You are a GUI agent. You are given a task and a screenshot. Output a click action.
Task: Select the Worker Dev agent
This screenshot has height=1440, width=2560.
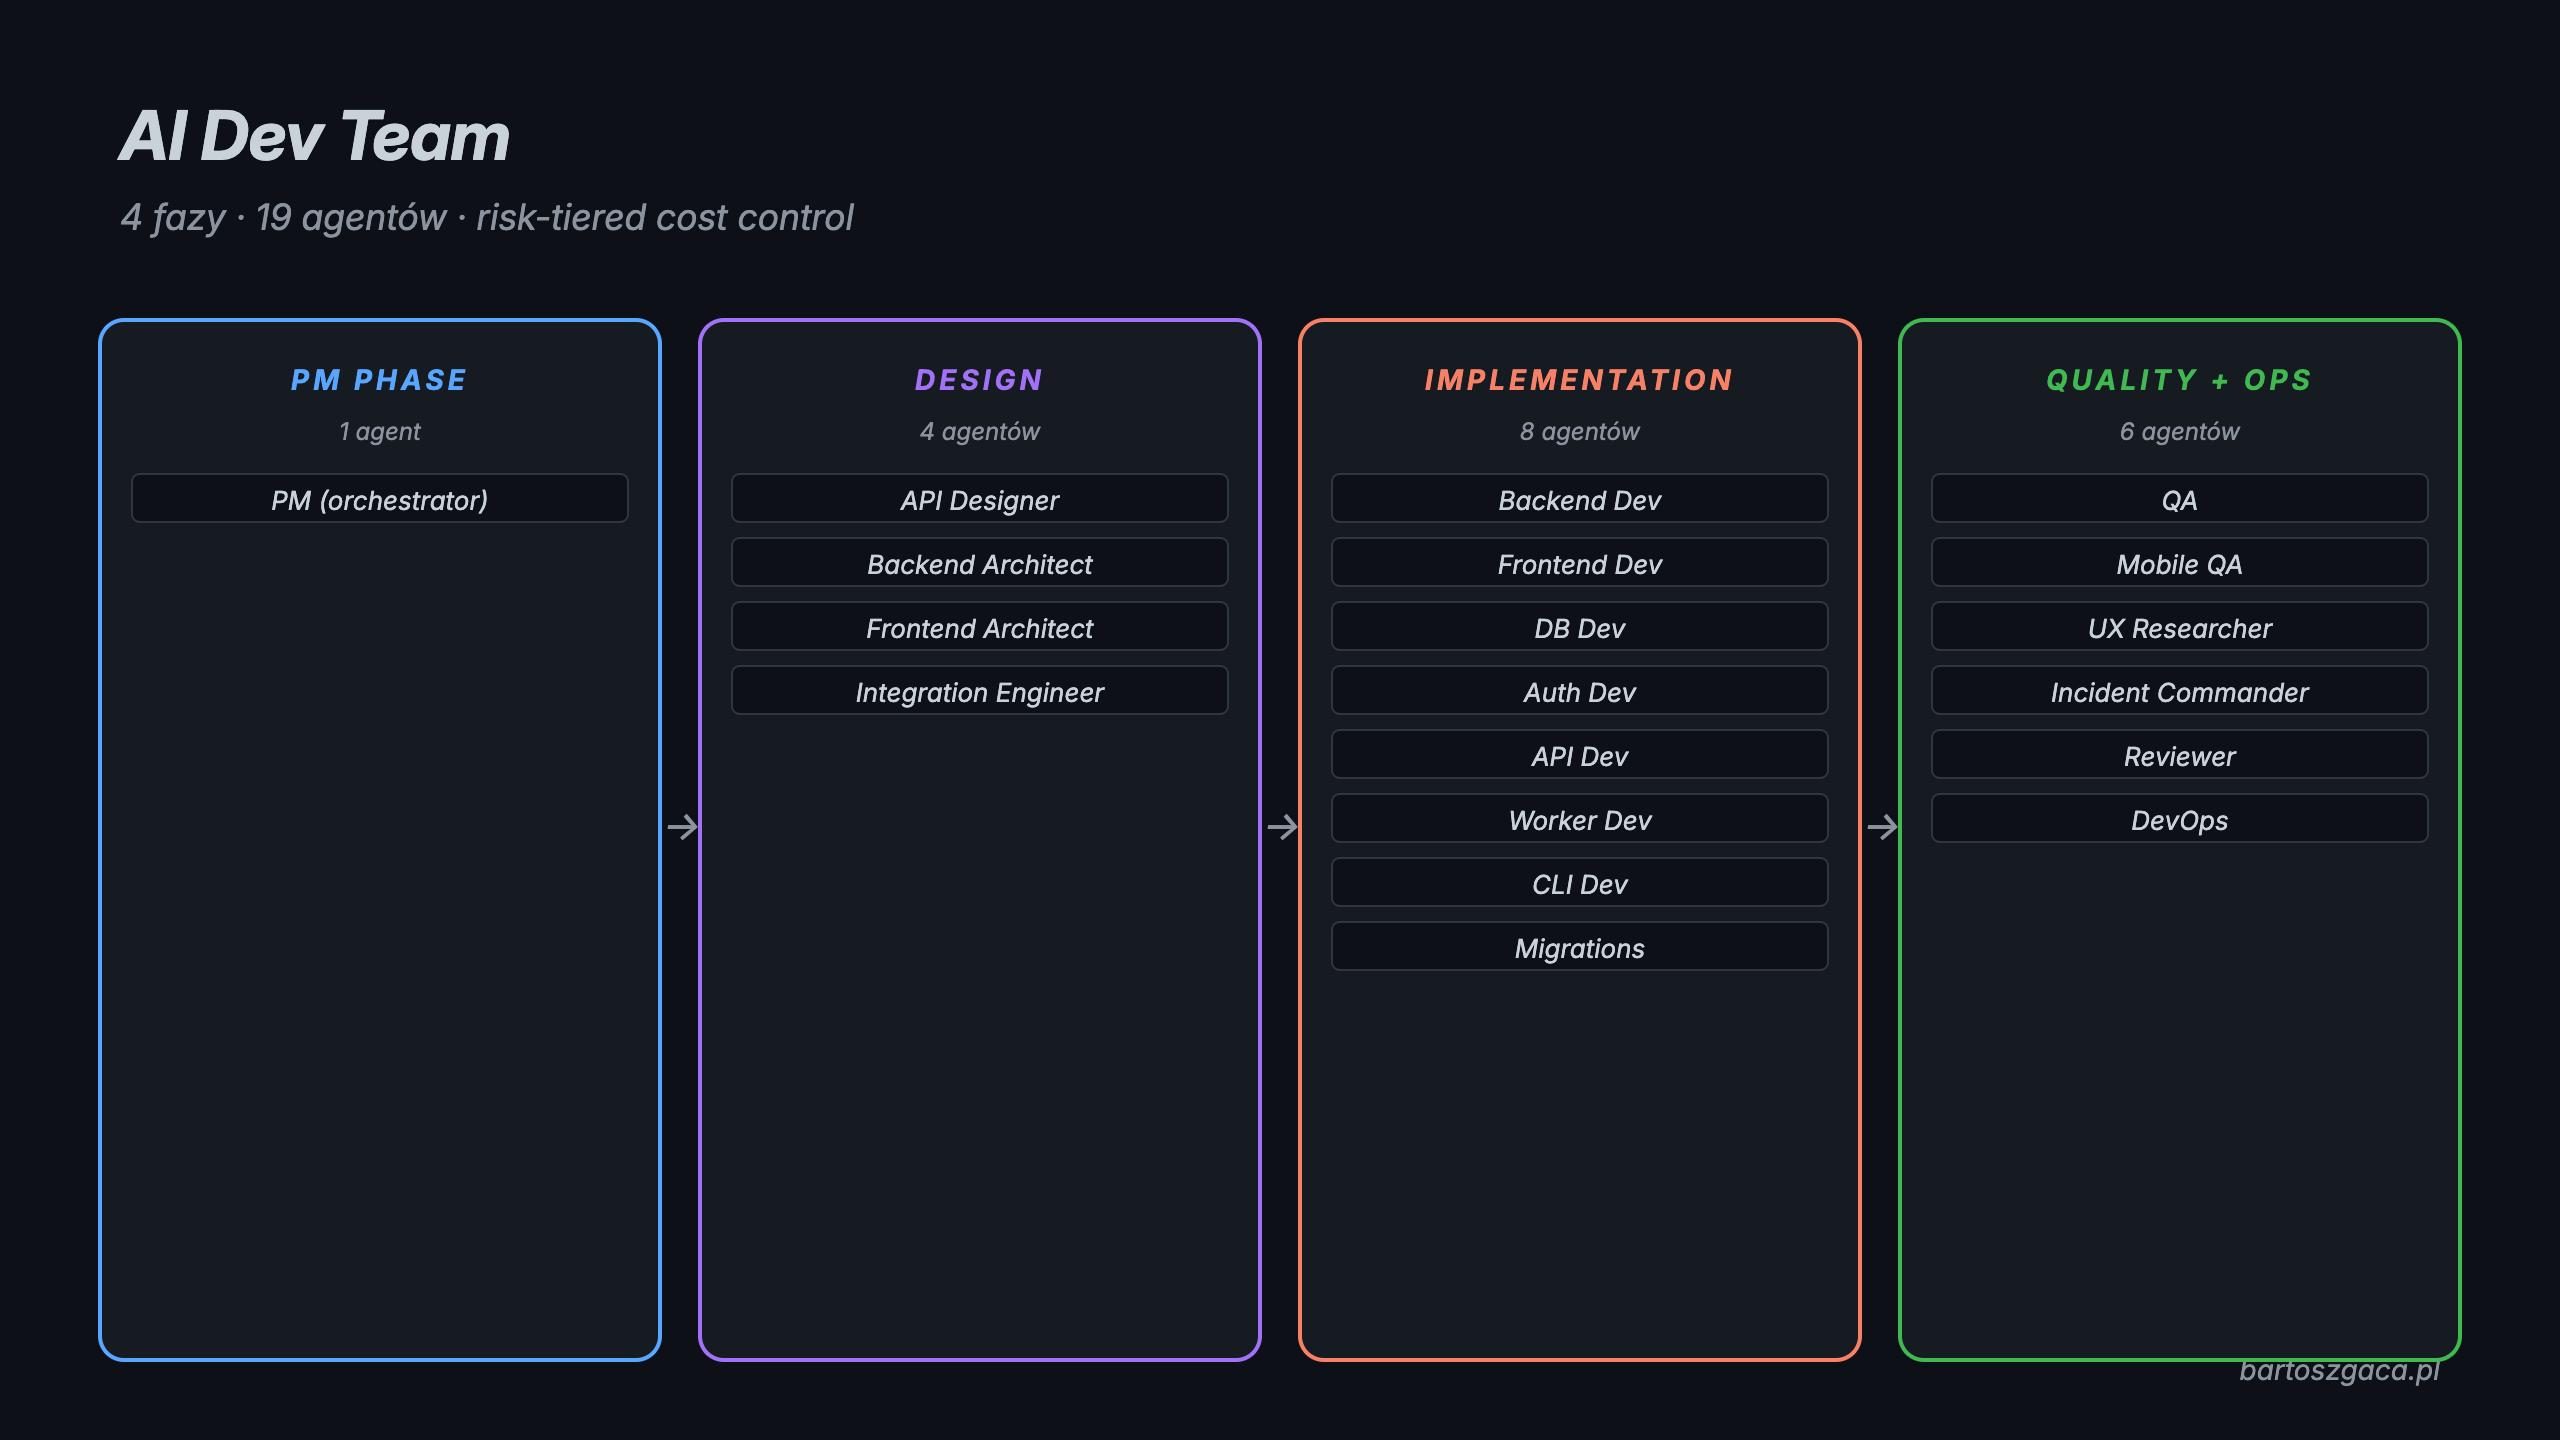(1580, 818)
